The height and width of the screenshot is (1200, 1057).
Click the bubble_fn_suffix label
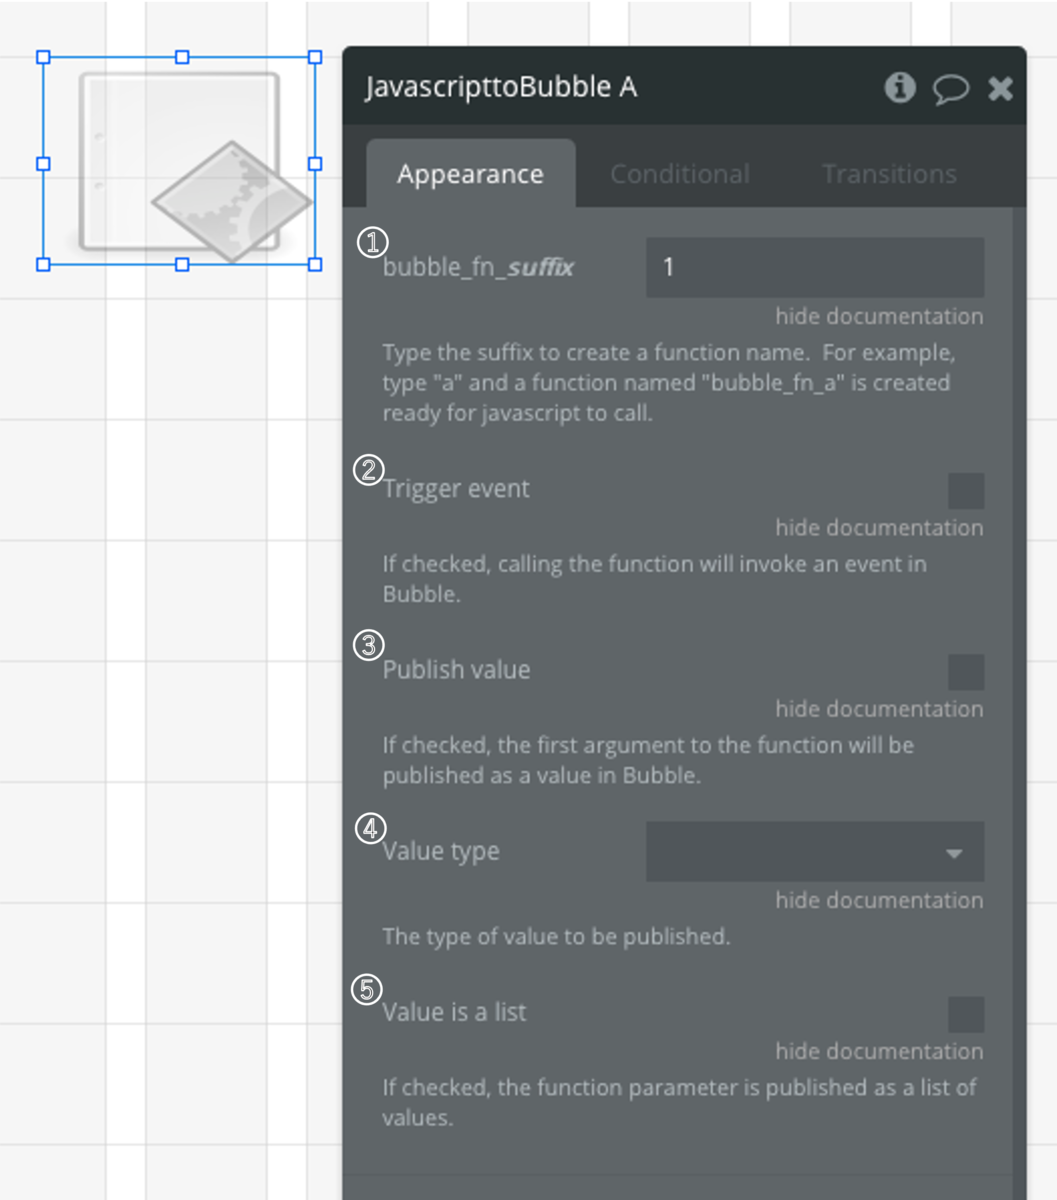pos(479,267)
